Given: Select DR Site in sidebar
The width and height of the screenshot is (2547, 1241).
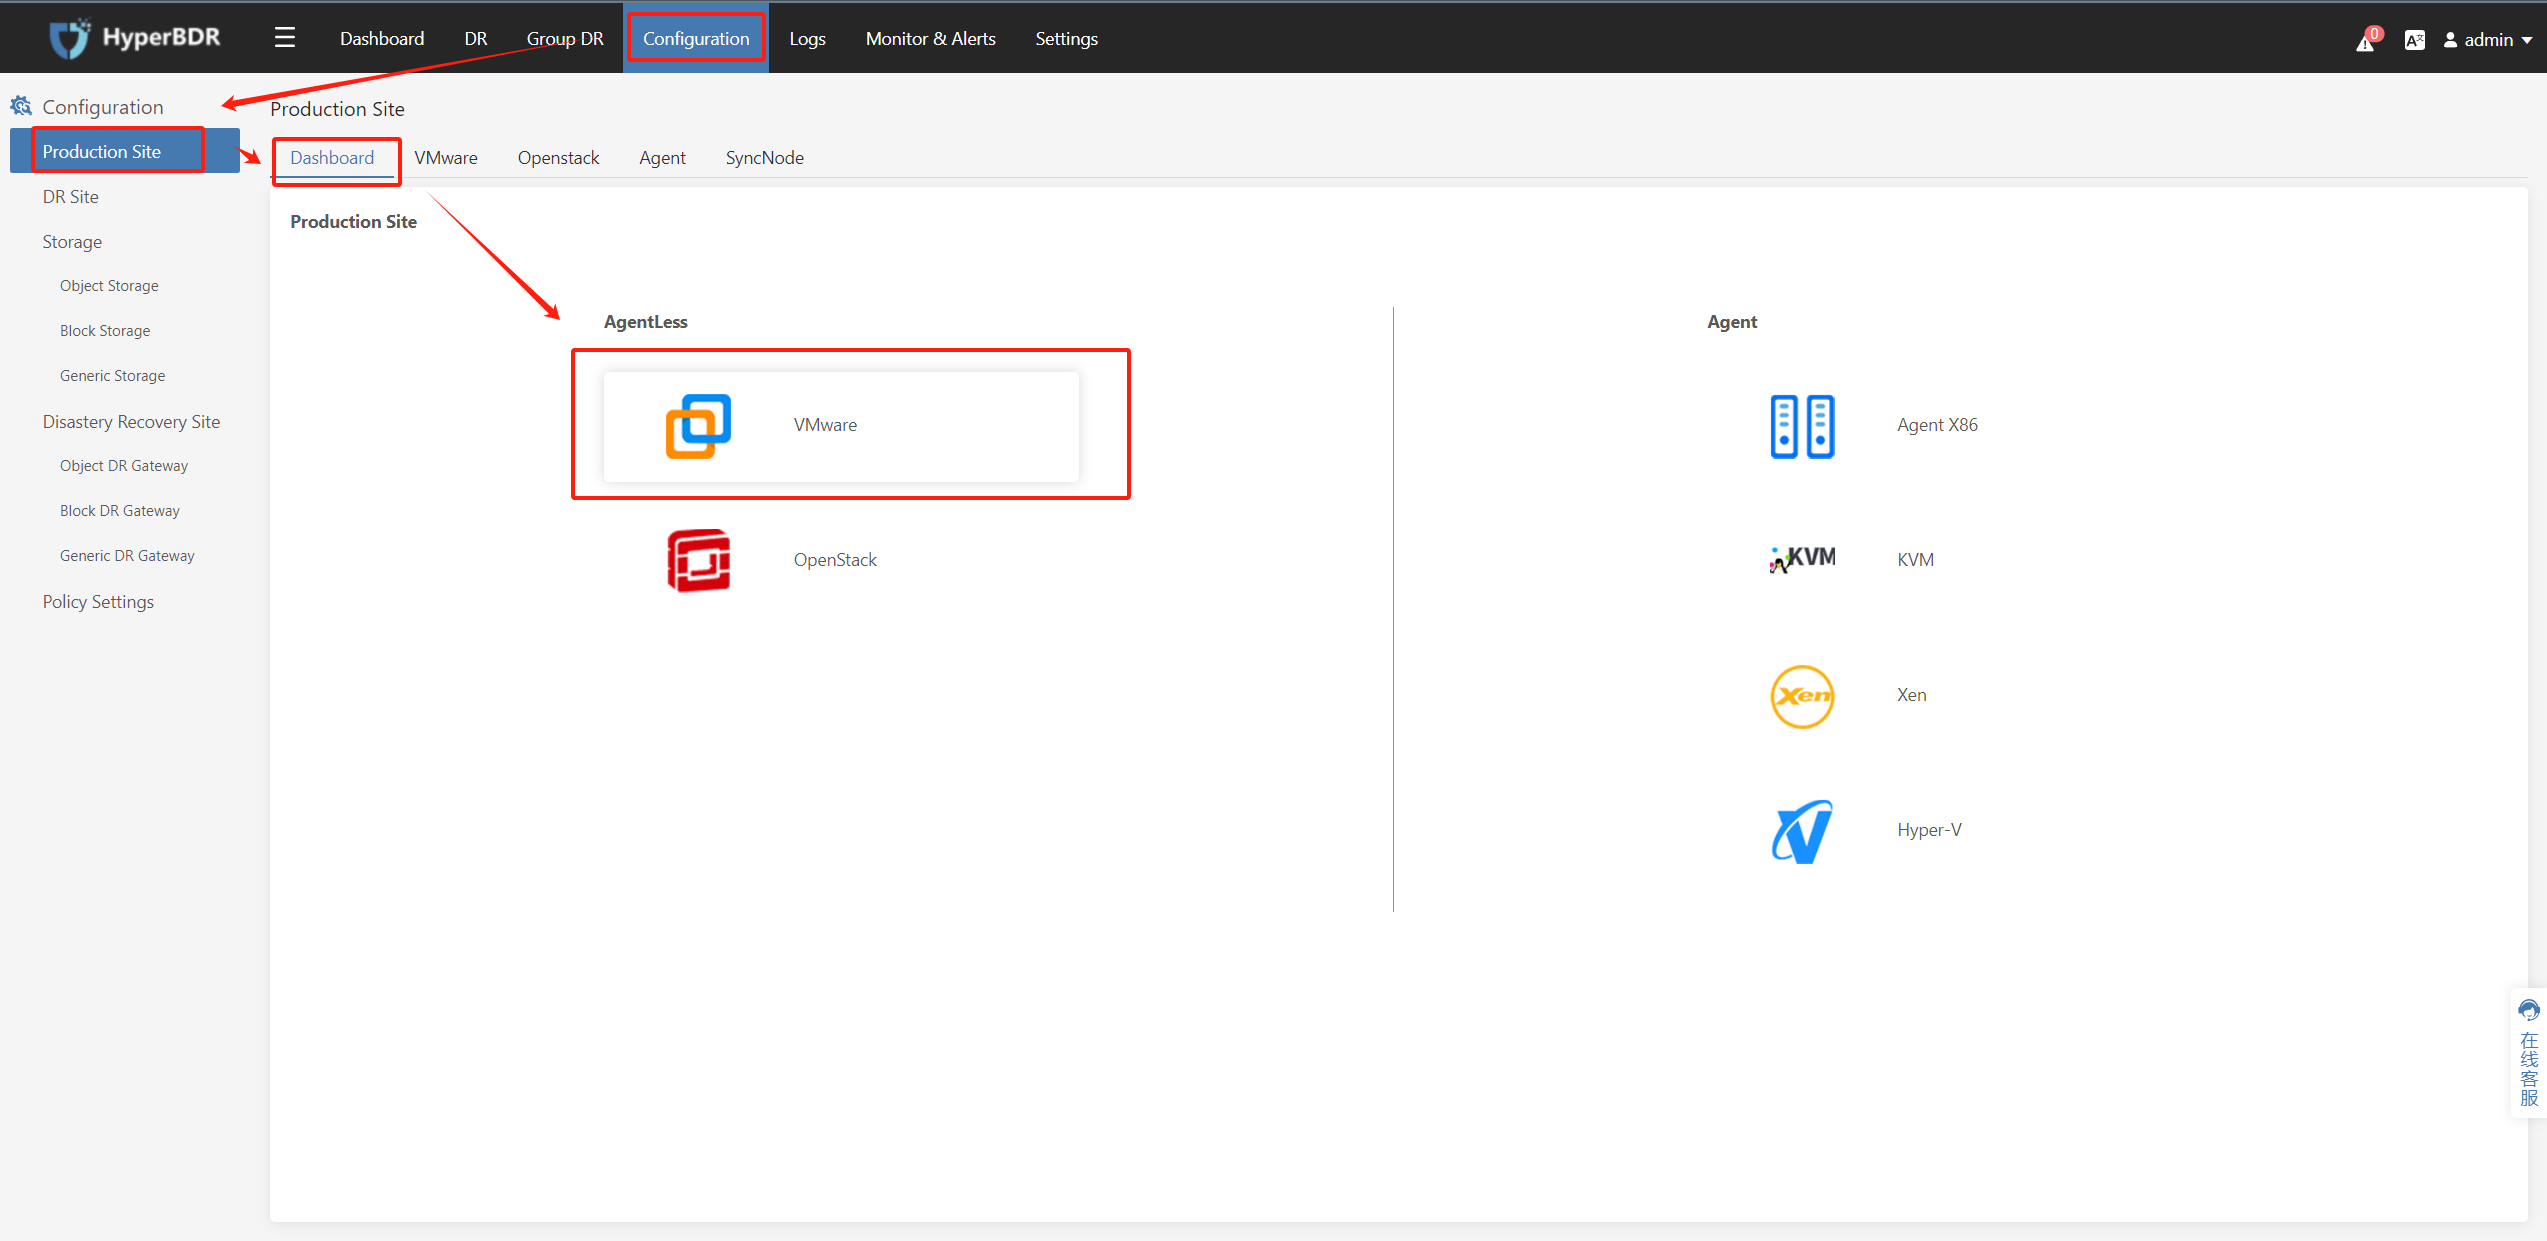Looking at the screenshot, I should click(x=71, y=197).
